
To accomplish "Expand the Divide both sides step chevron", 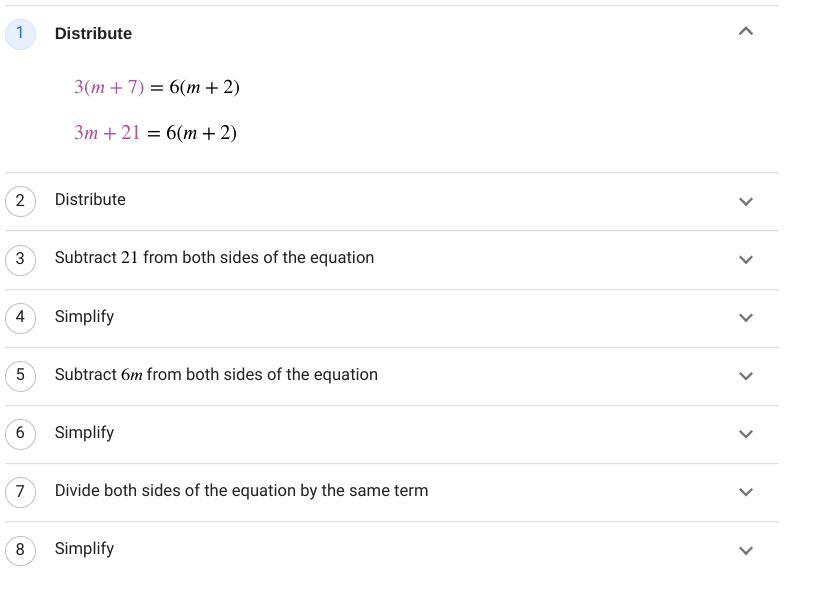I will [745, 492].
